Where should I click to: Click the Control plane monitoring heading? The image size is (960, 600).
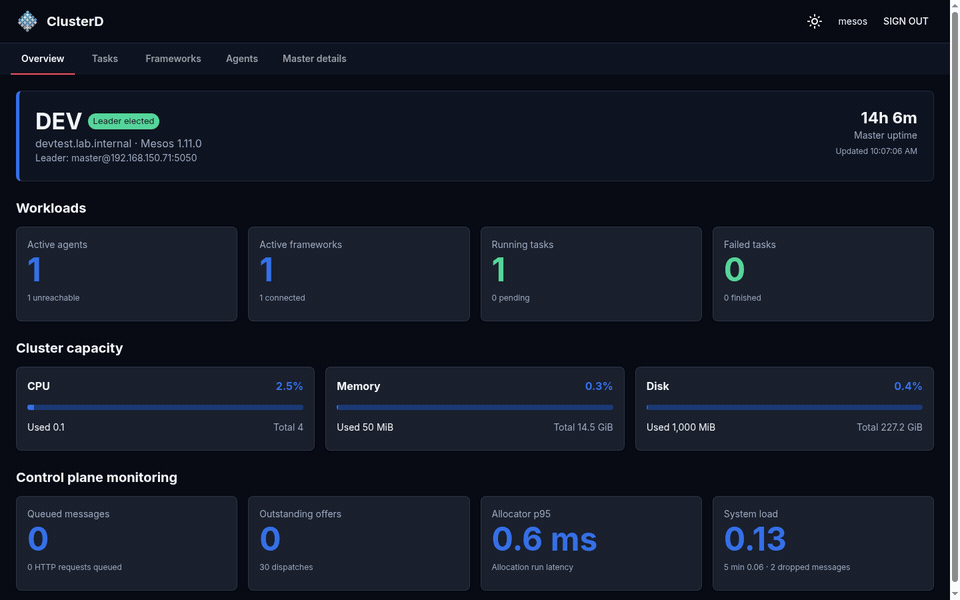[x=97, y=478]
